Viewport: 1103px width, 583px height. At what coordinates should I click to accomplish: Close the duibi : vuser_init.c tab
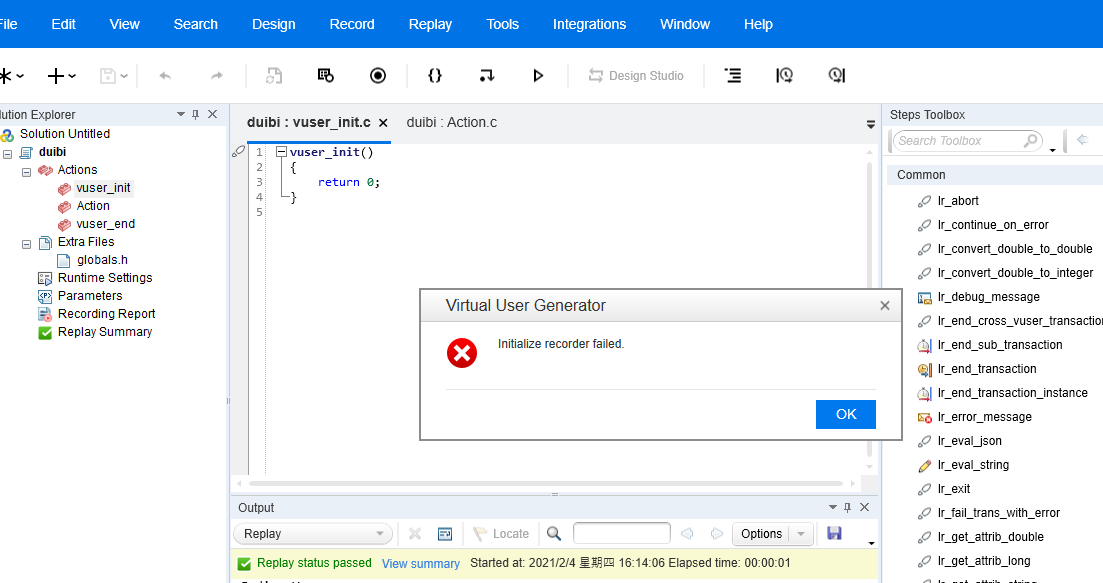click(383, 123)
